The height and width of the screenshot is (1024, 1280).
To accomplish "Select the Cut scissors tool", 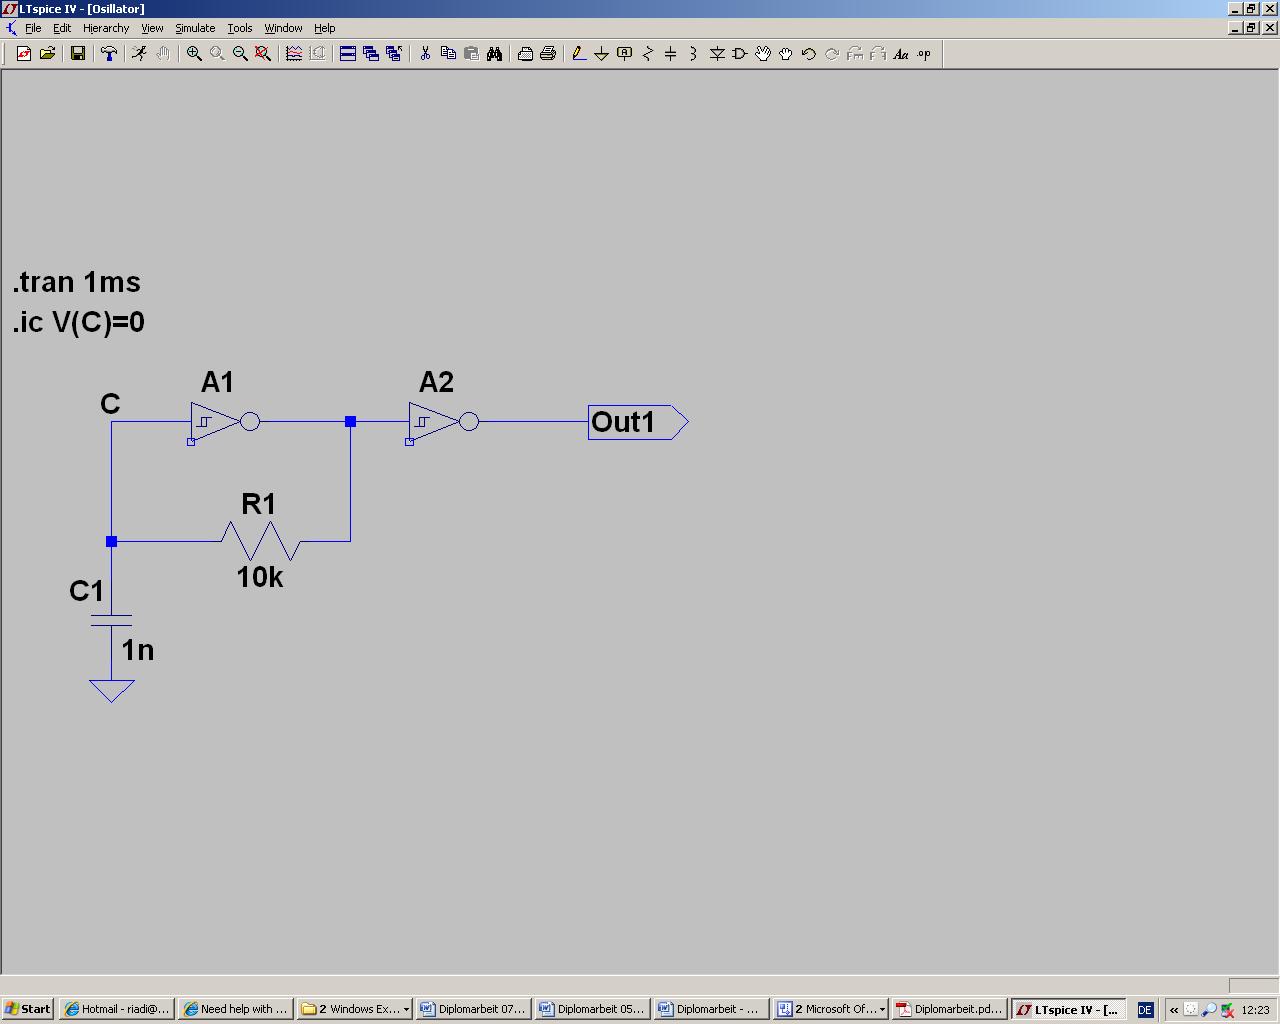I will click(425, 54).
